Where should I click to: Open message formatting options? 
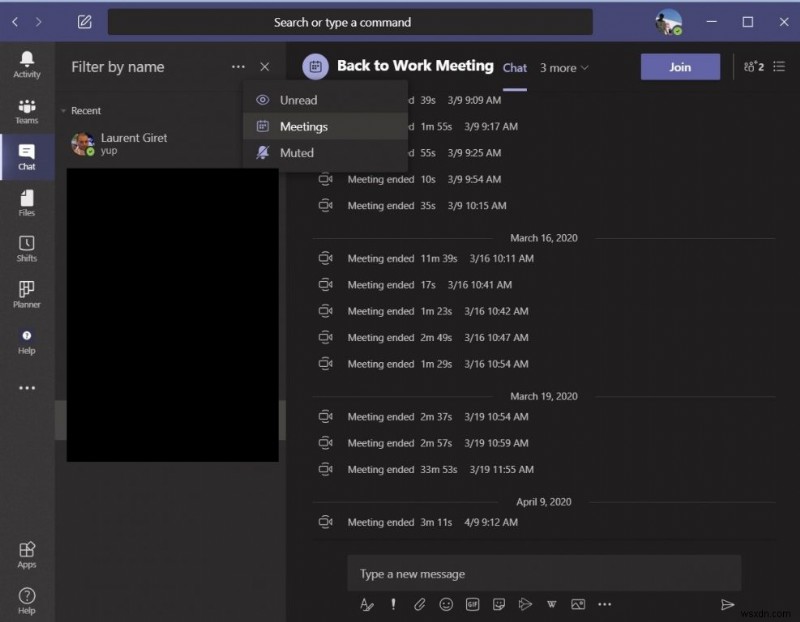(x=366, y=604)
